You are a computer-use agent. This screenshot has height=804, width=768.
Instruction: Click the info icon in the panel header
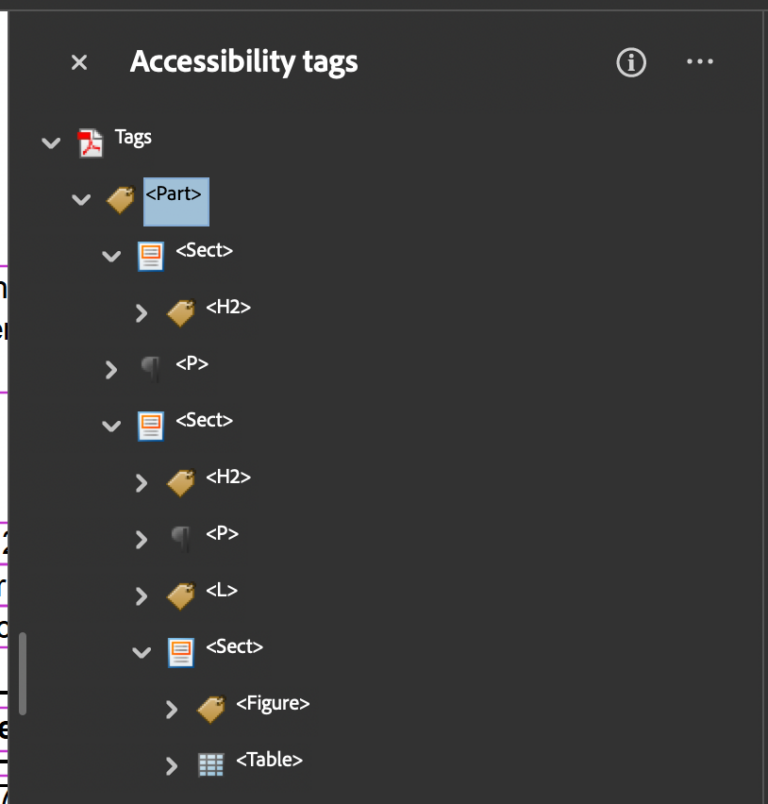point(631,62)
